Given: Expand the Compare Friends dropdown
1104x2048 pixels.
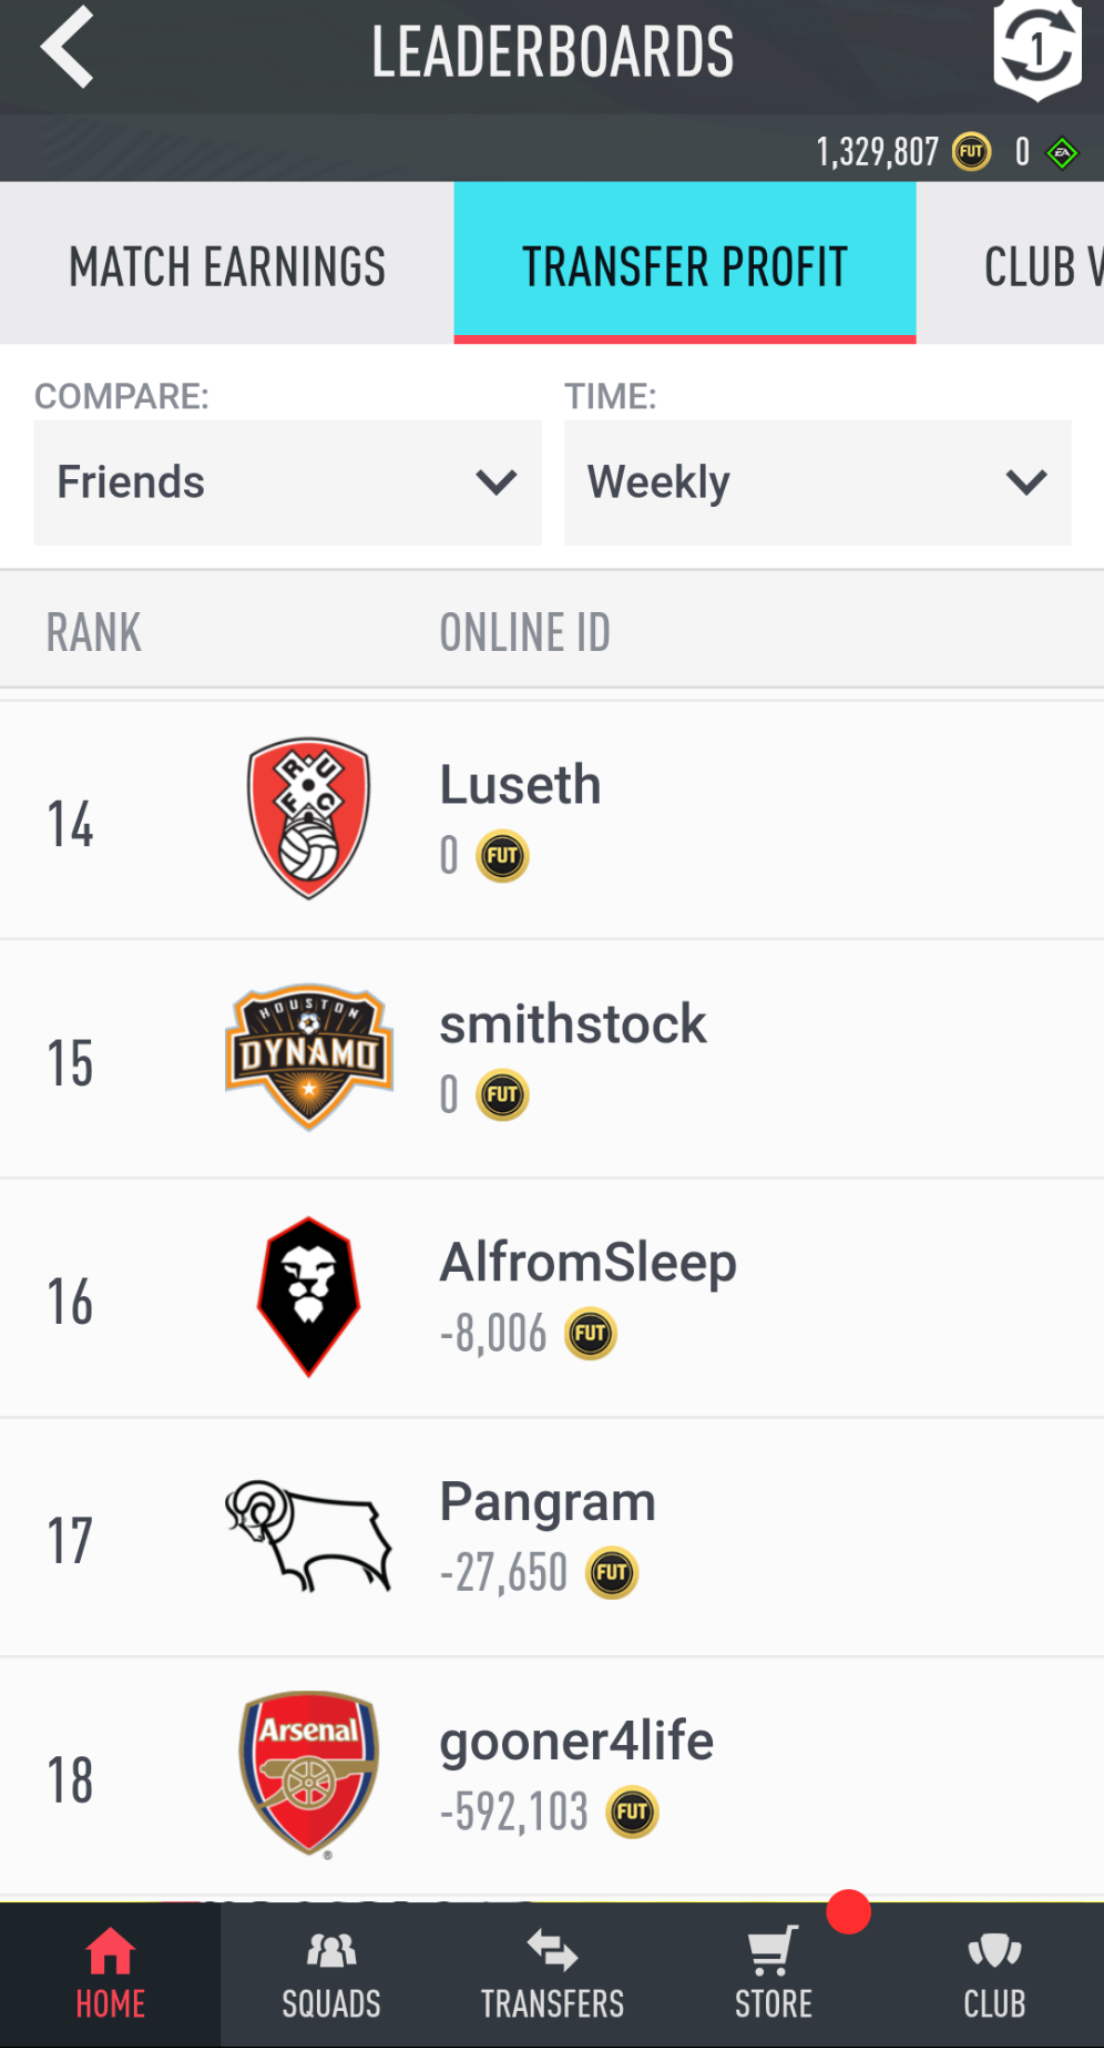Looking at the screenshot, I should click(288, 483).
